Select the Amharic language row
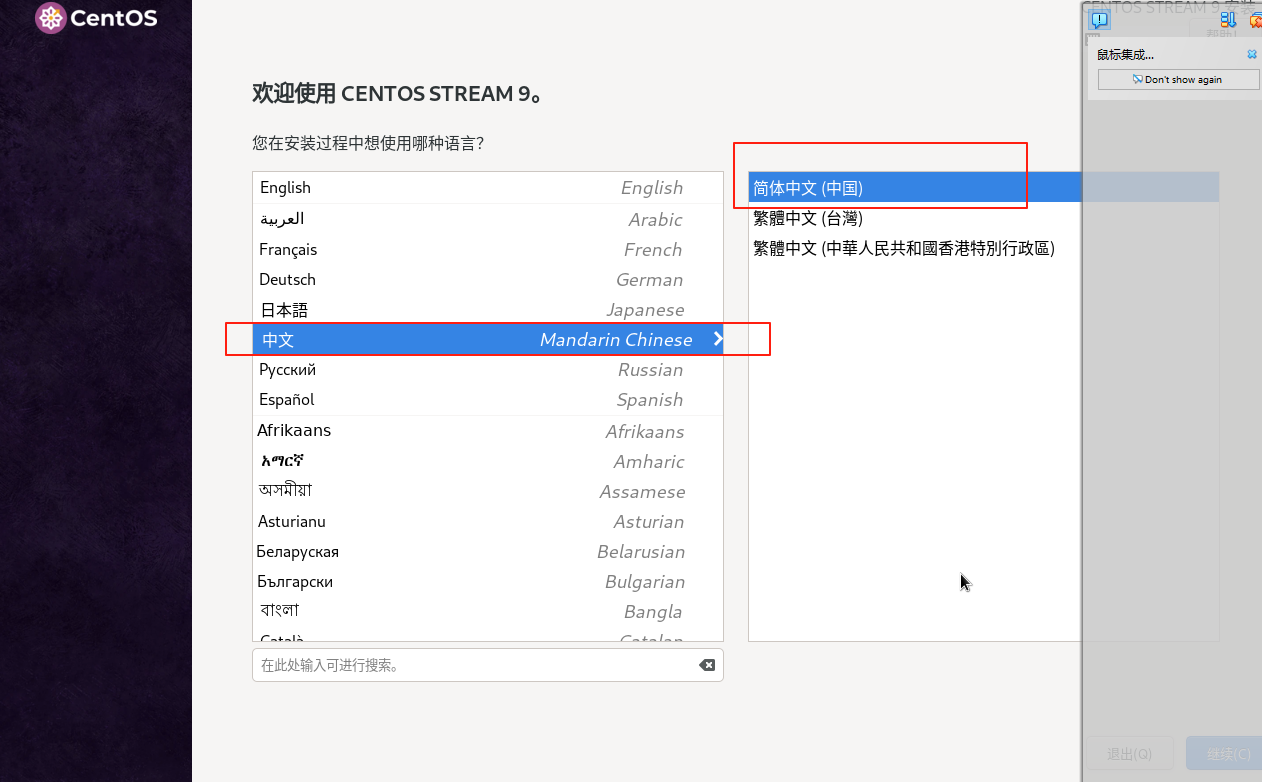Viewport: 1262px width, 782px height. [488, 461]
